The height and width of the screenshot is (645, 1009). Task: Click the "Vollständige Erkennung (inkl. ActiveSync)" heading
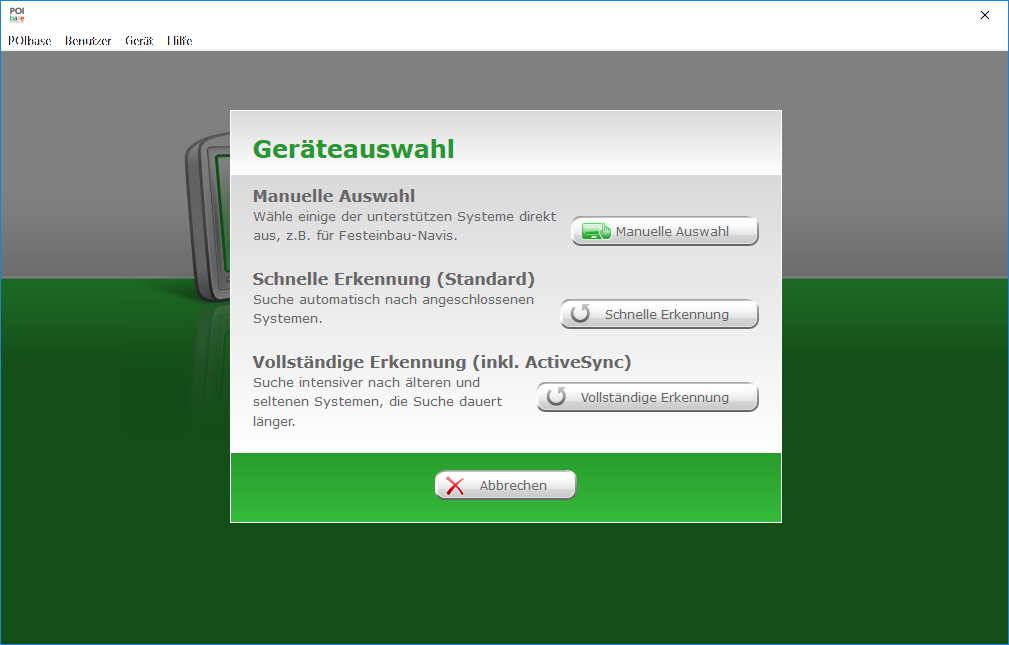coord(441,362)
